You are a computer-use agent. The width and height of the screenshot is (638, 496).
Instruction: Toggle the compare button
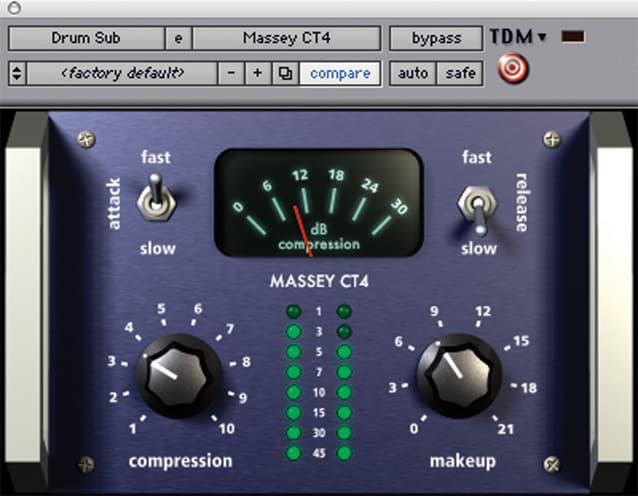click(340, 74)
